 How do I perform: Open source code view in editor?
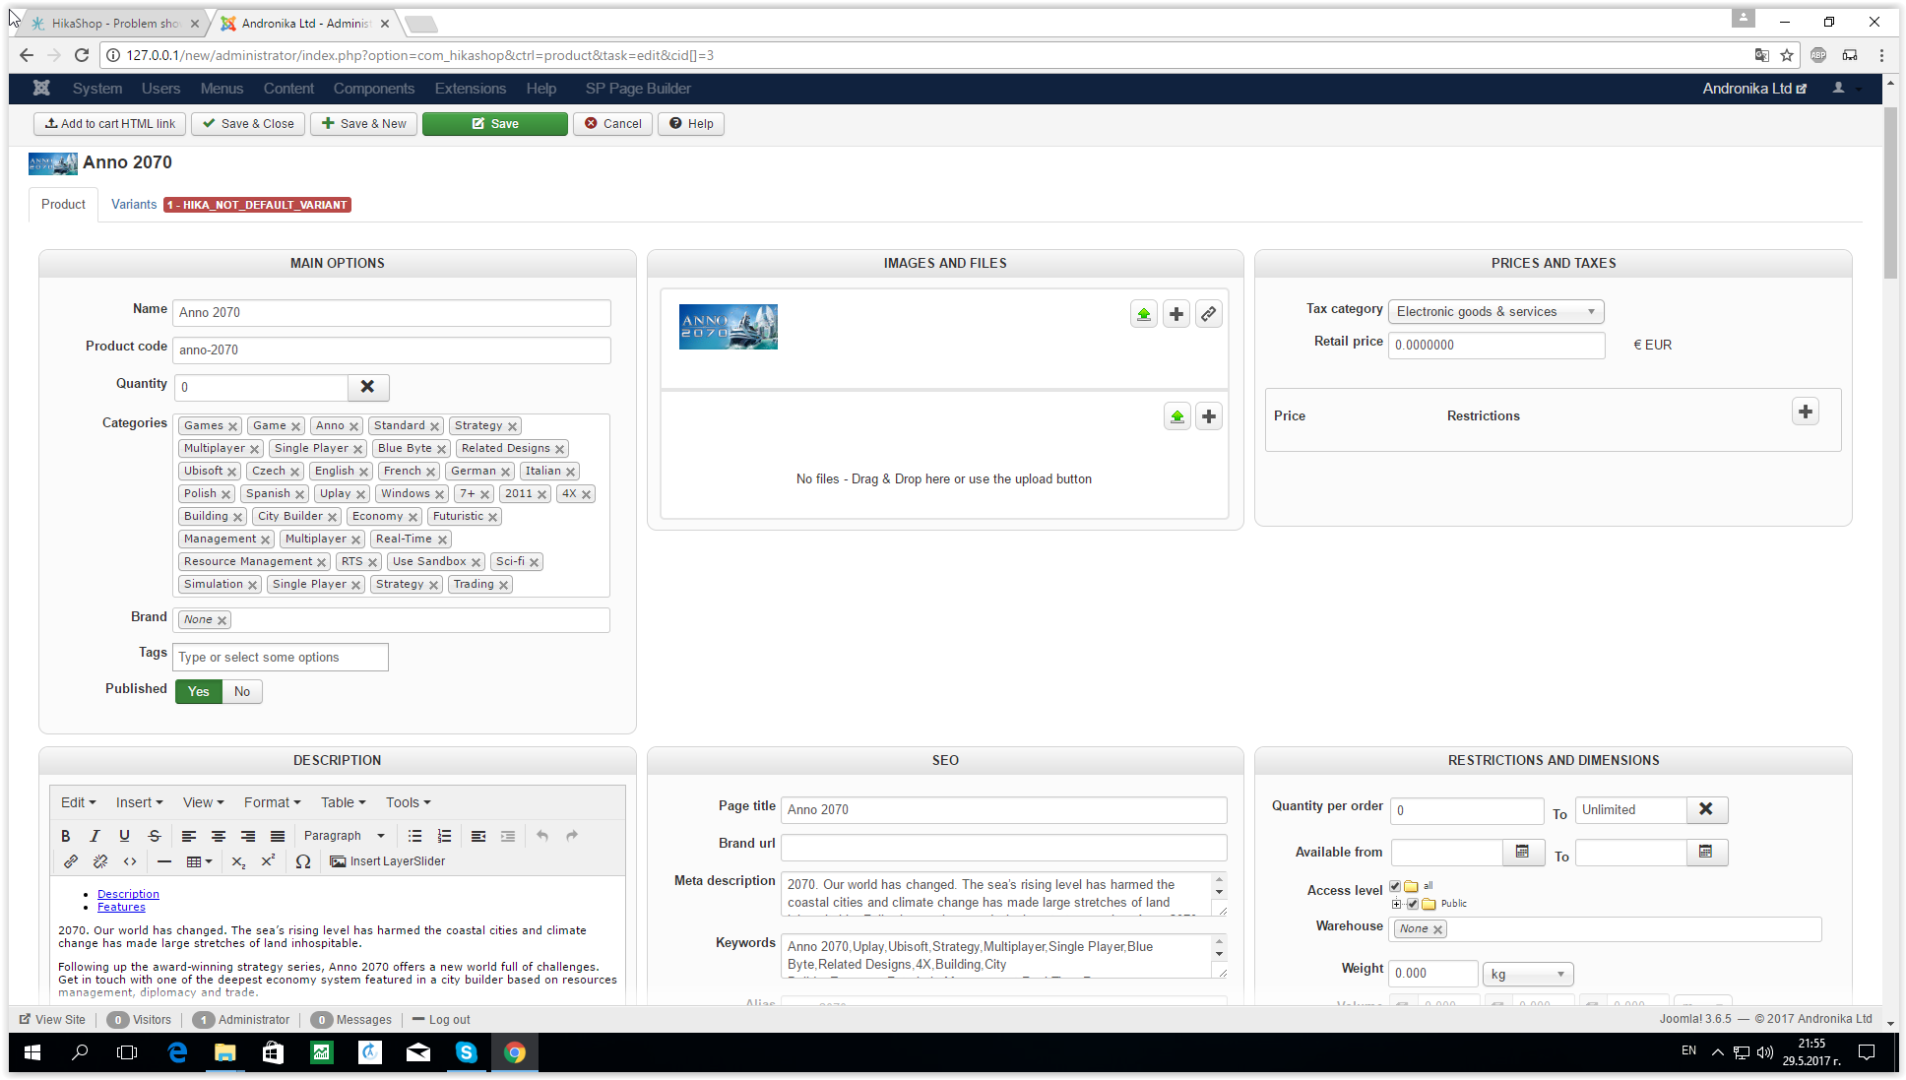pos(130,862)
